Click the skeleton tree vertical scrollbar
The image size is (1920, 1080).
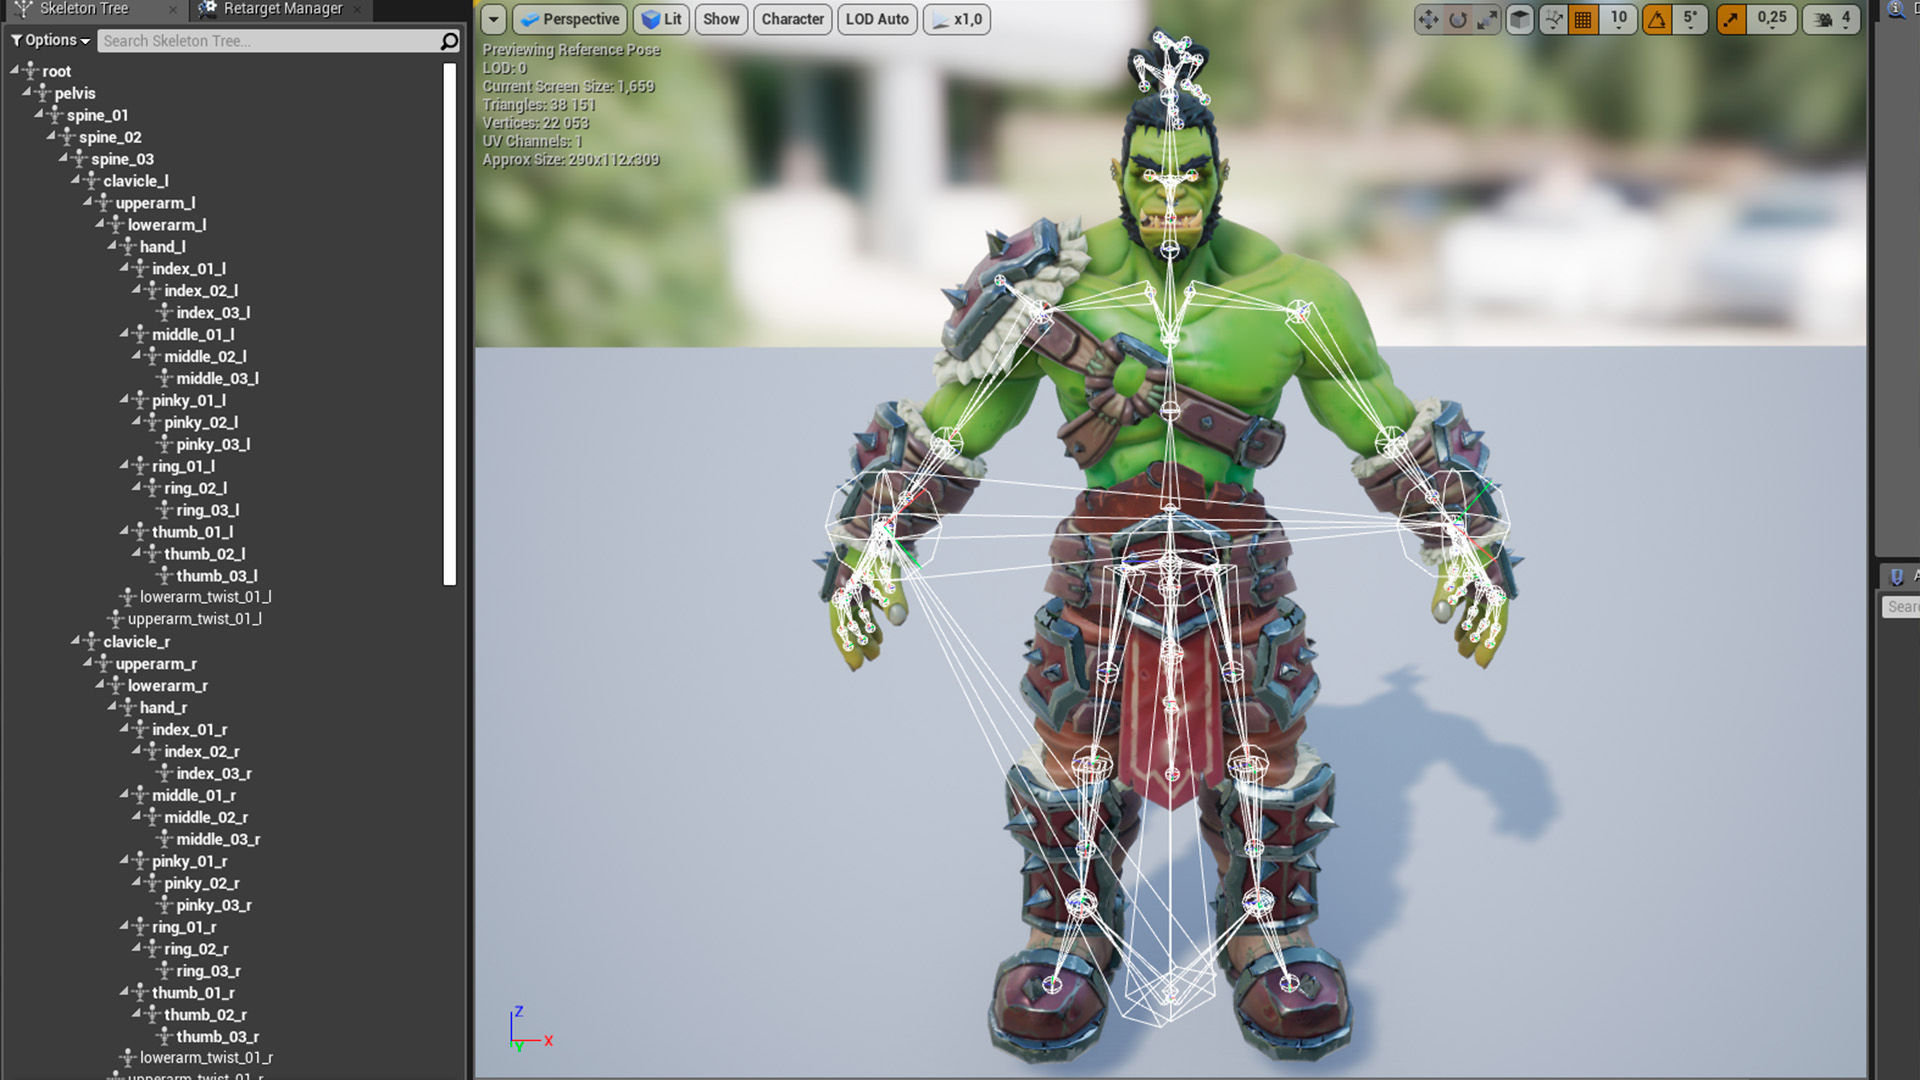tap(450, 323)
